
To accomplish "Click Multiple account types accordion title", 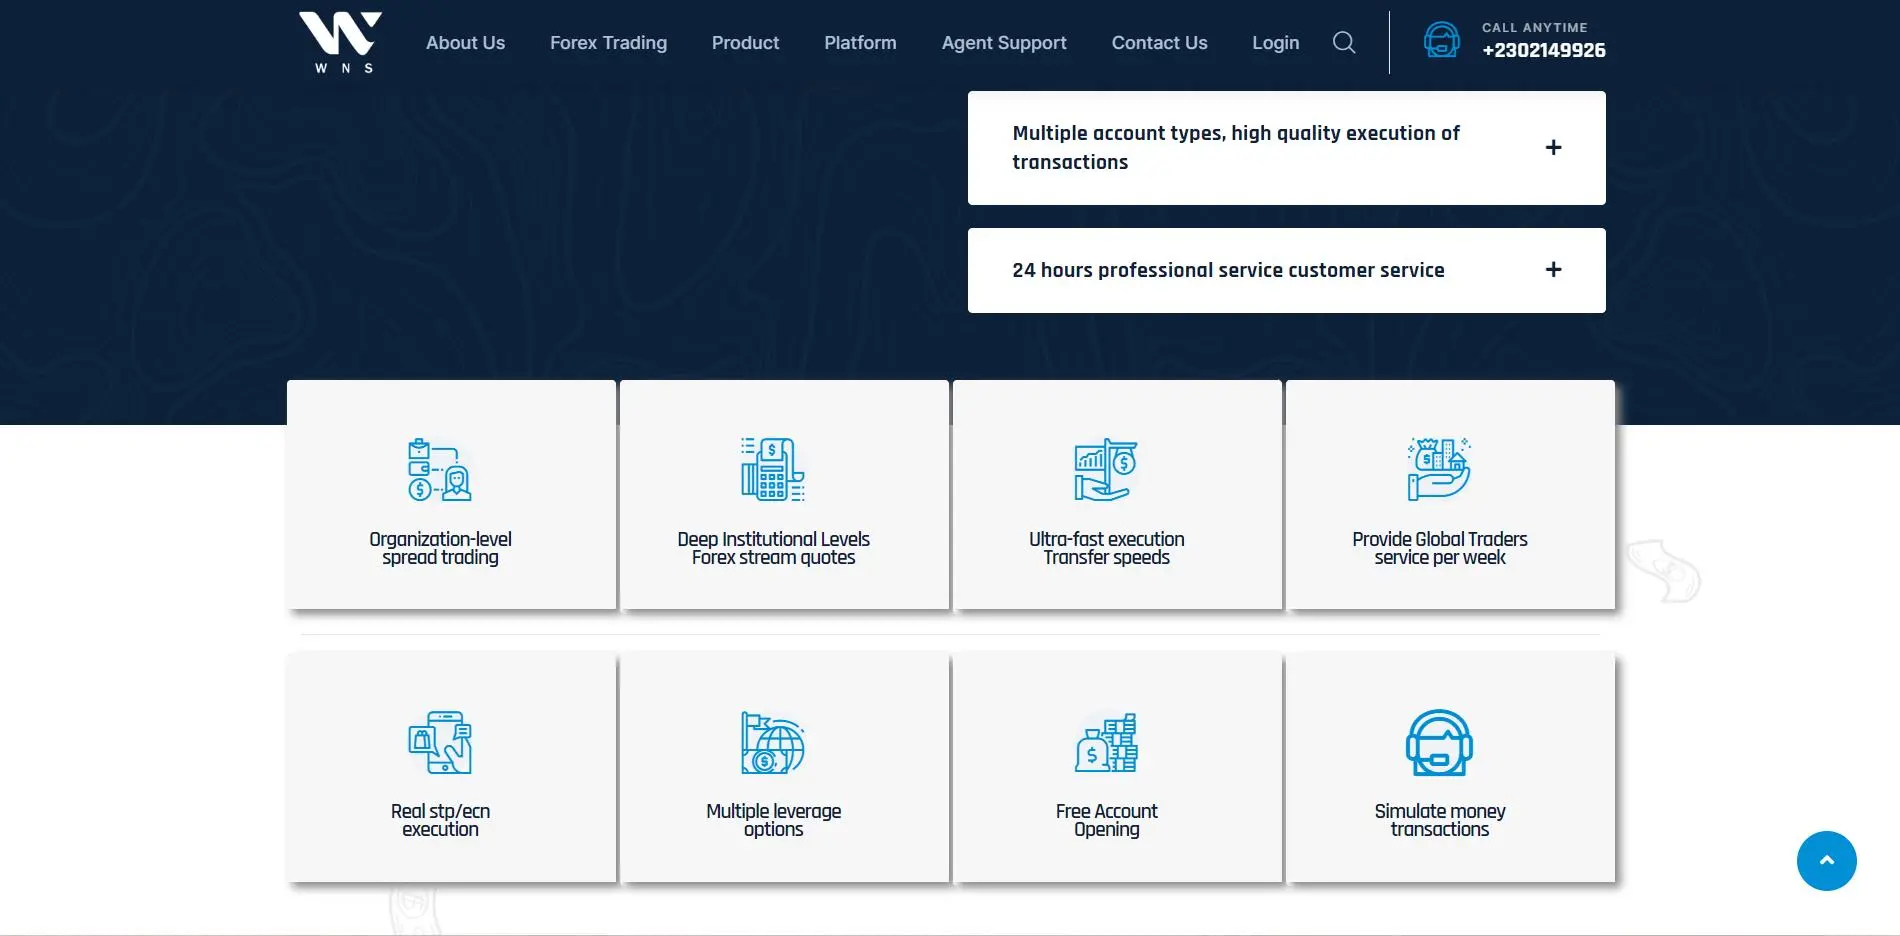I will (1236, 147).
